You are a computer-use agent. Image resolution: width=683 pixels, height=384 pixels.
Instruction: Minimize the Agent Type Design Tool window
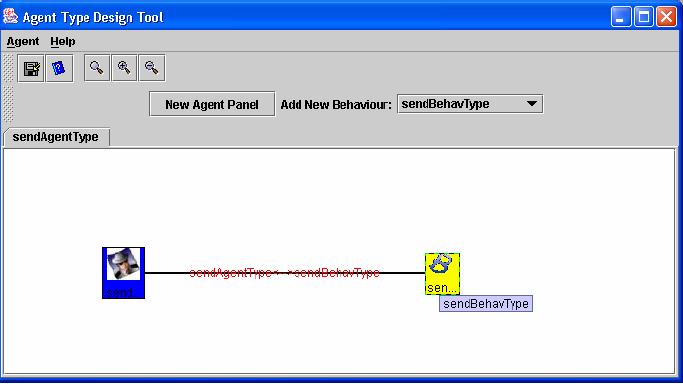pyautogui.click(x=621, y=17)
